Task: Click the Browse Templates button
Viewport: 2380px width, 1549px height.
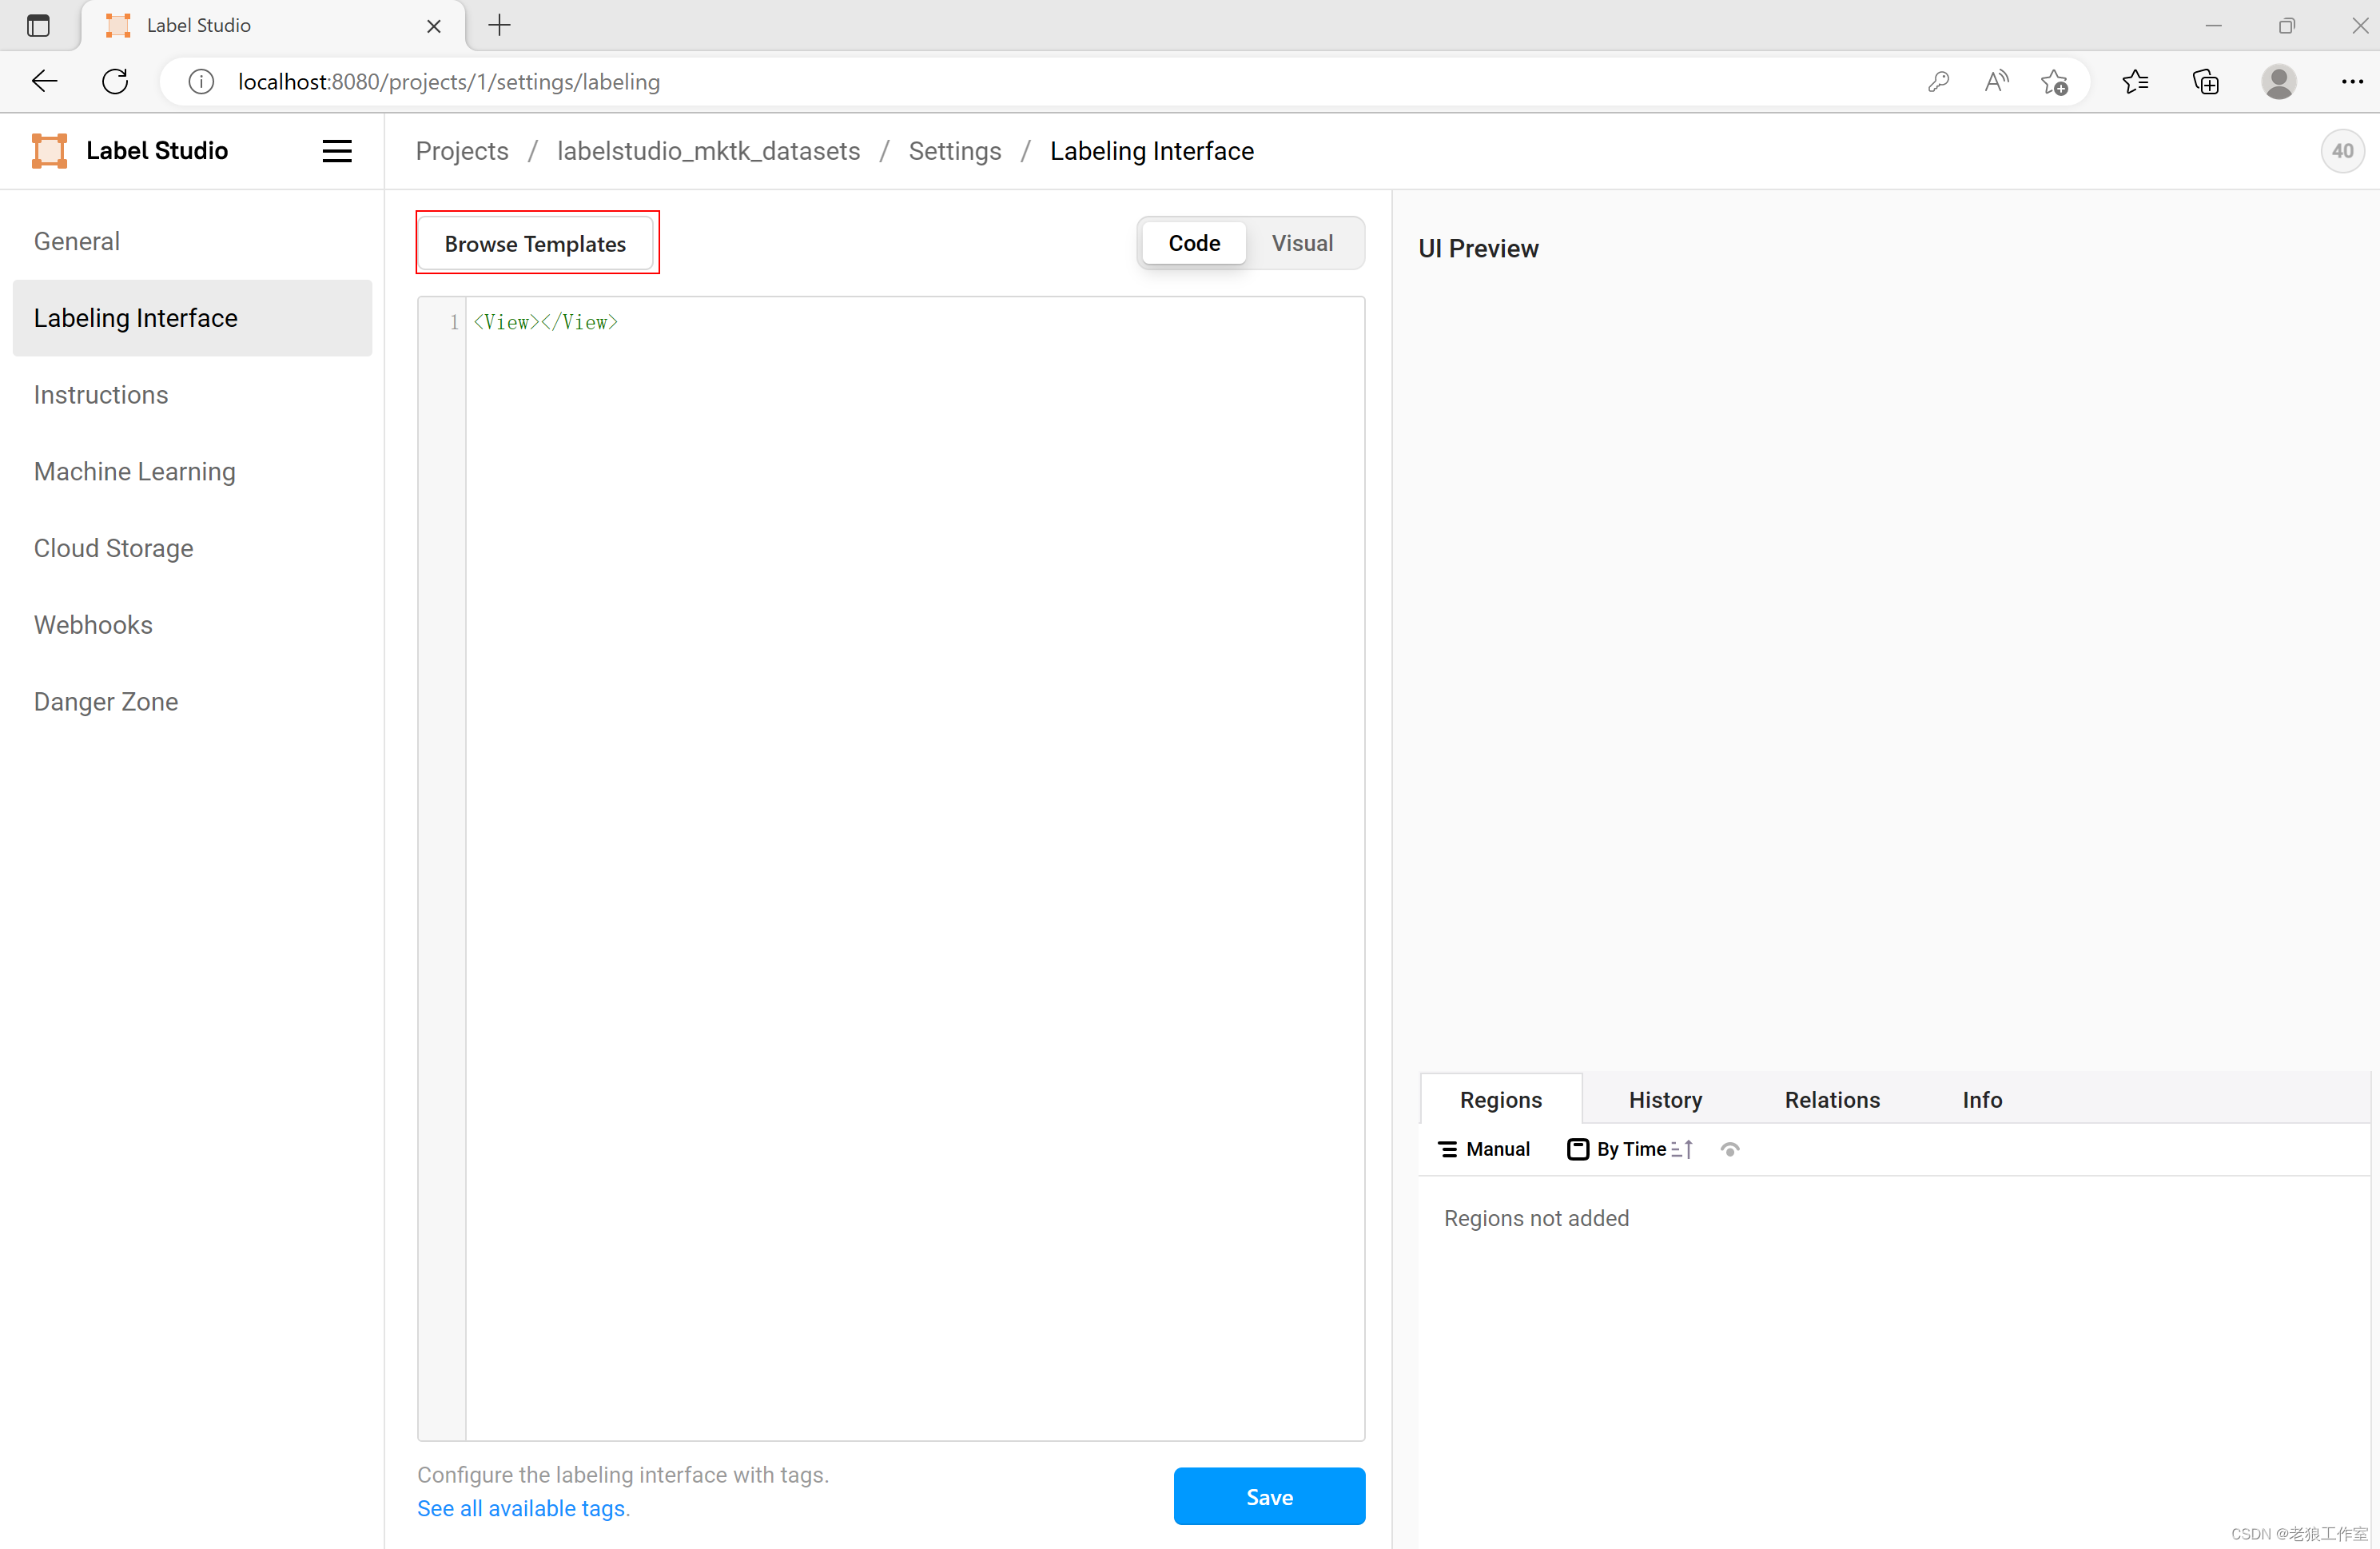Action: [535, 243]
